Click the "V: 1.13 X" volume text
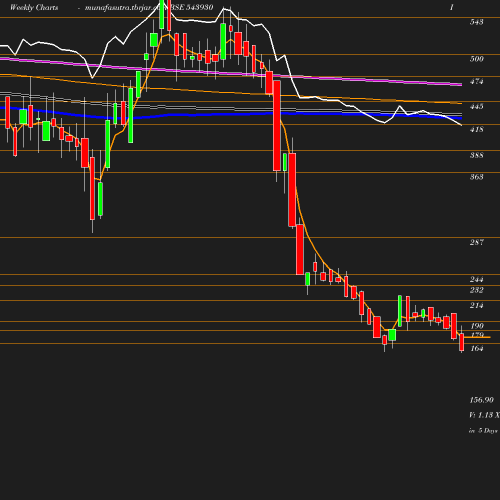This screenshot has height=500, width=500. point(484,415)
